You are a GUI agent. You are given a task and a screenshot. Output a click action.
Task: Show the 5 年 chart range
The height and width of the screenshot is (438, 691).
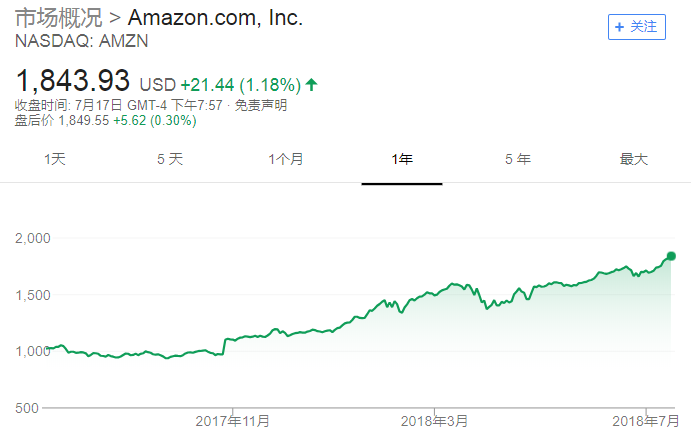[x=517, y=159]
